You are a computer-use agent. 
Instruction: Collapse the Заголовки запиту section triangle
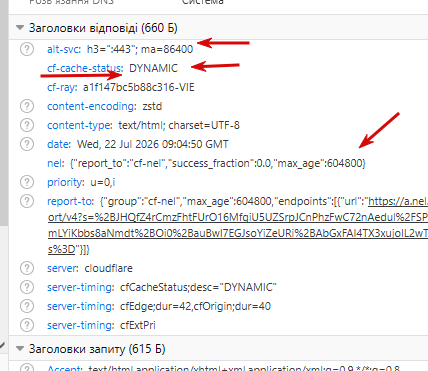tap(20, 349)
